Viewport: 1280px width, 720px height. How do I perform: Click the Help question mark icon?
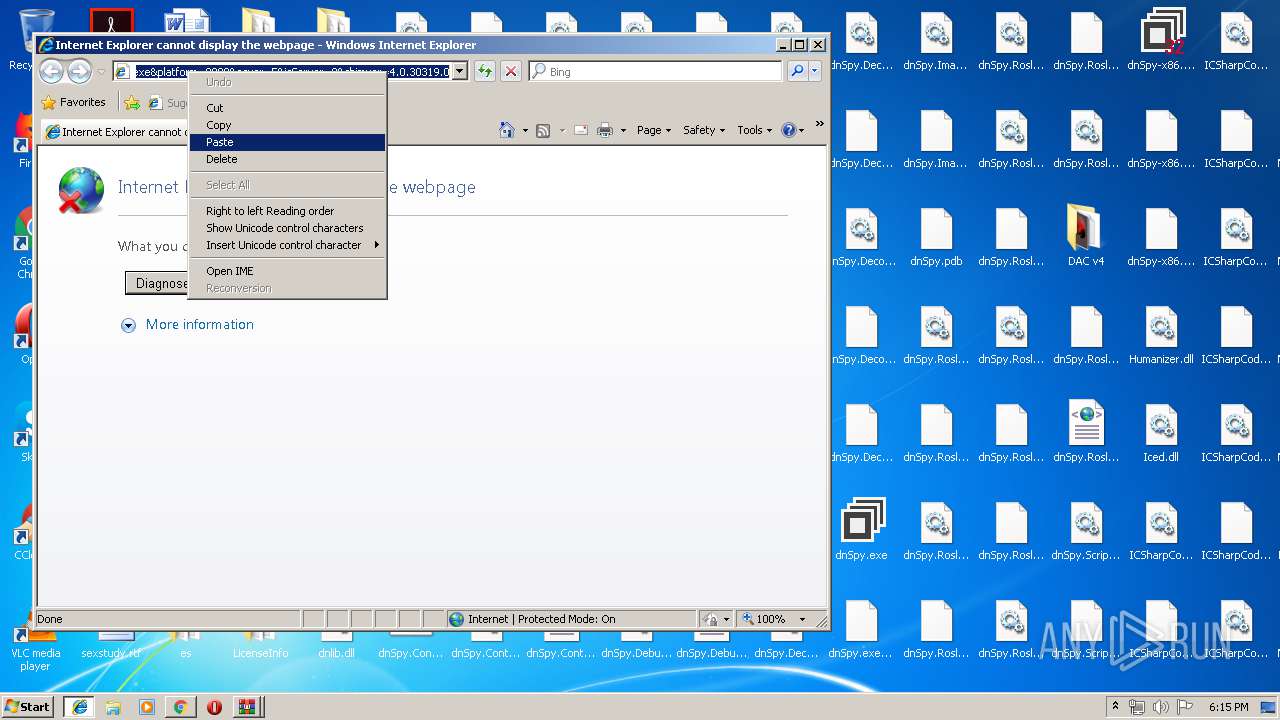(x=788, y=130)
